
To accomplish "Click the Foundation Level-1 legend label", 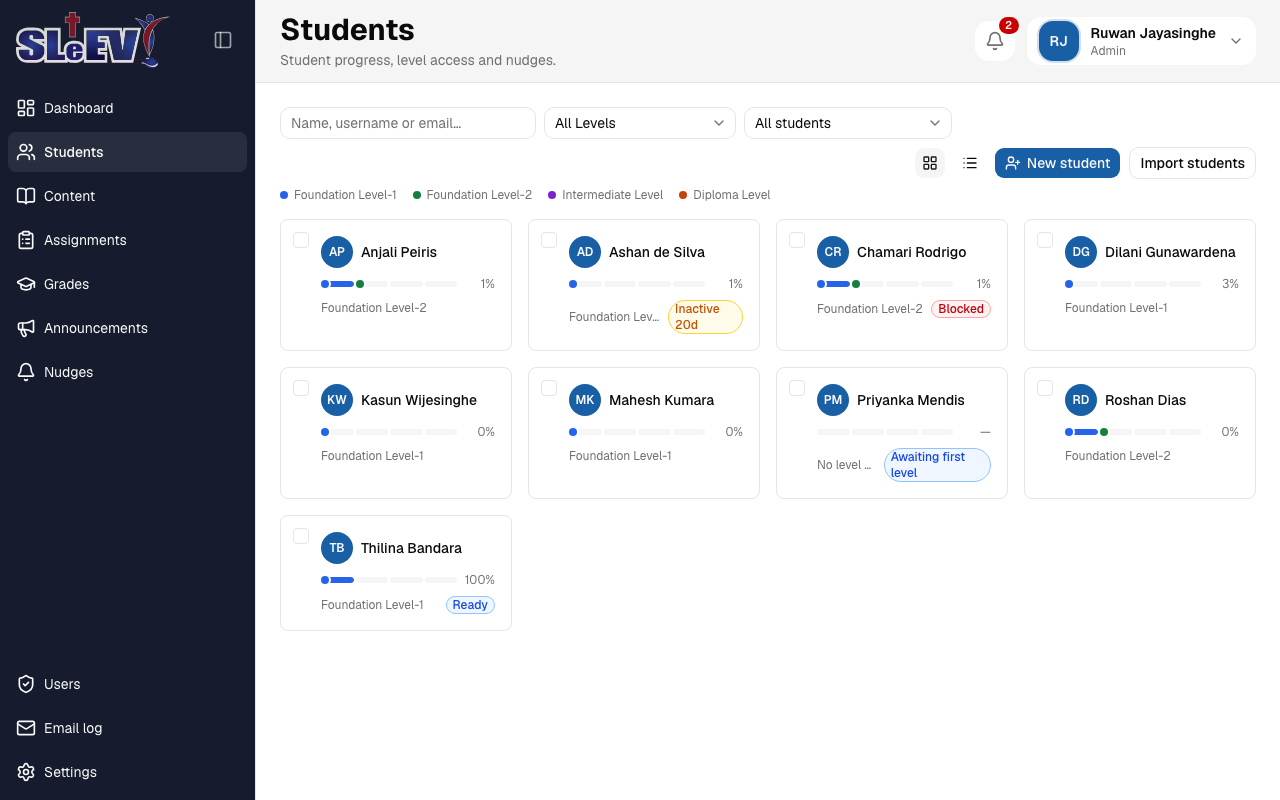I will [x=345, y=195].
